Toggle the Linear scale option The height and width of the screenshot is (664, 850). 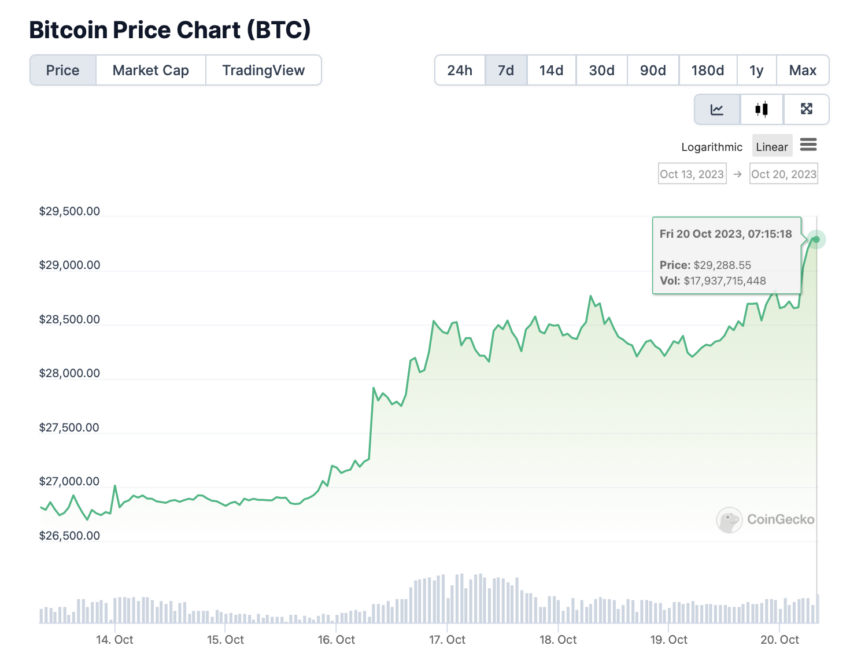pos(772,146)
